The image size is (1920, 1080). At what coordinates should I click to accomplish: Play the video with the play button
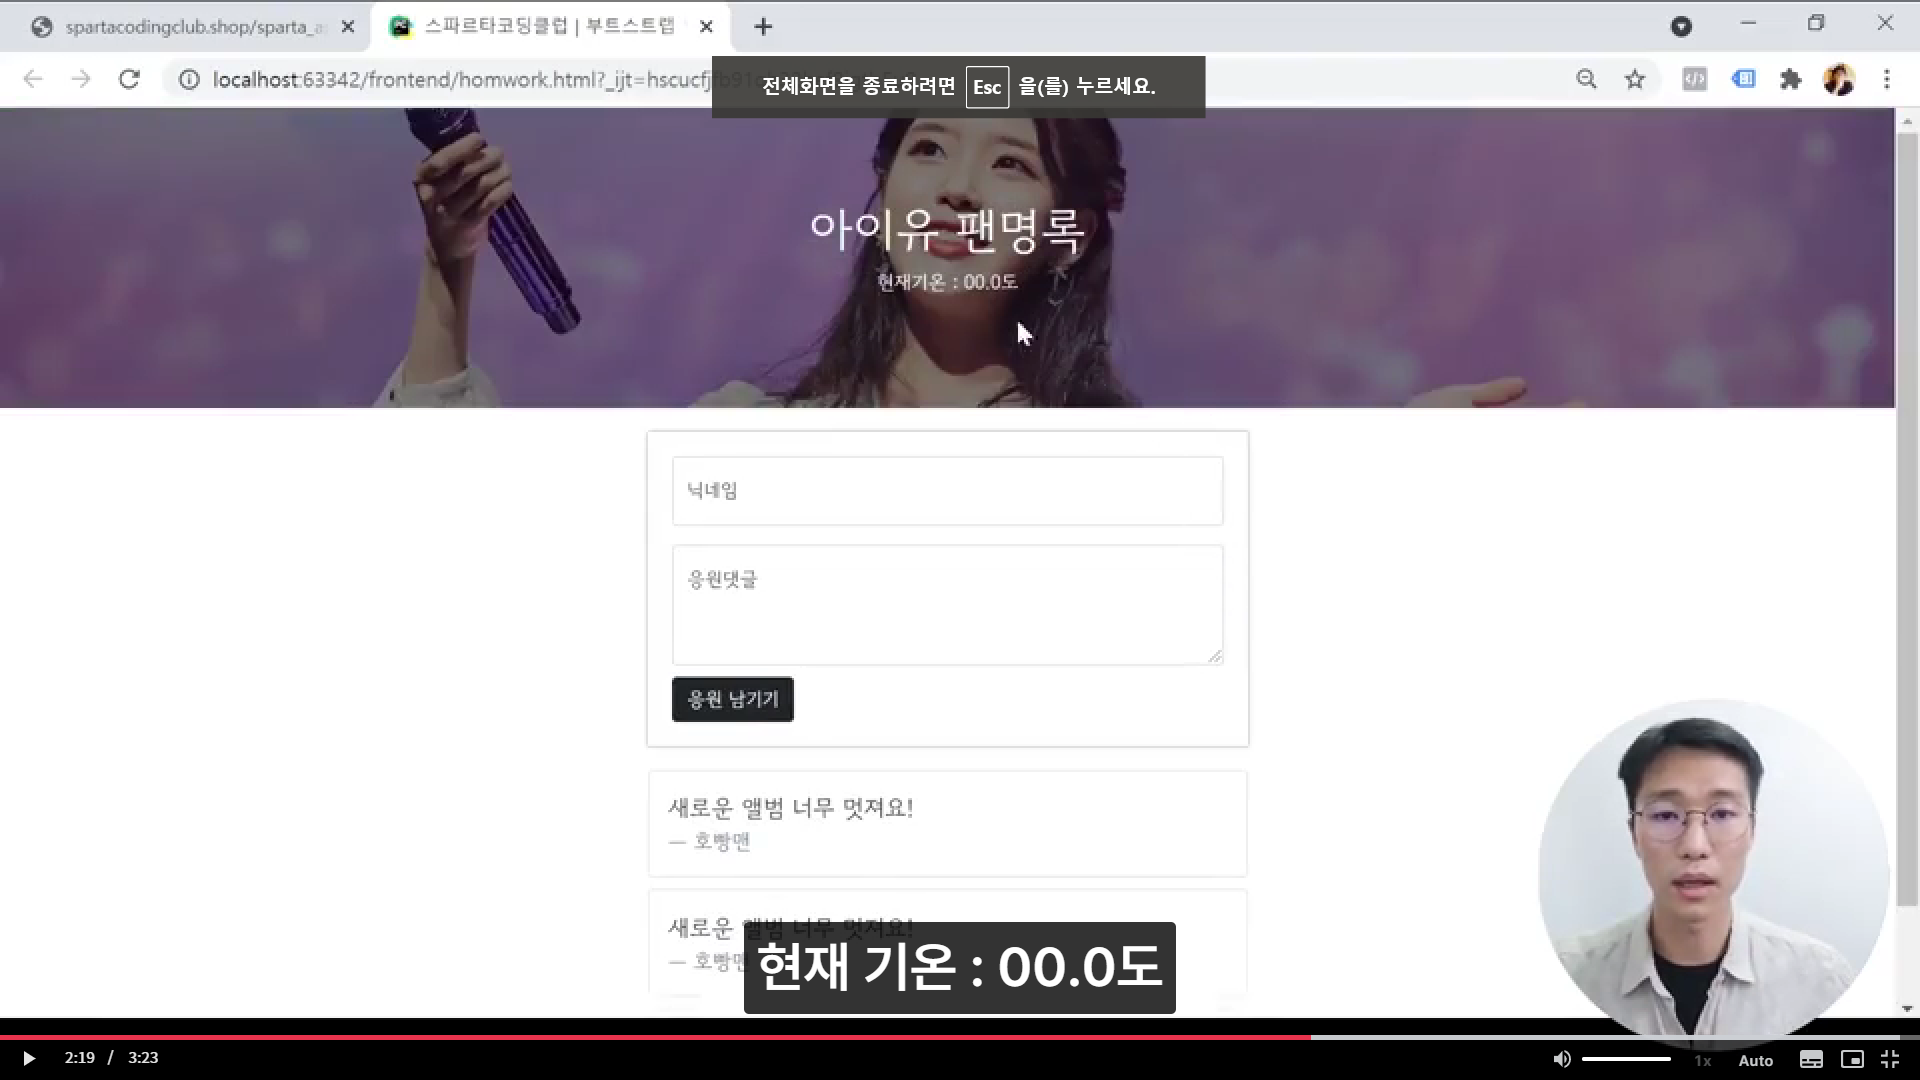(x=28, y=1058)
